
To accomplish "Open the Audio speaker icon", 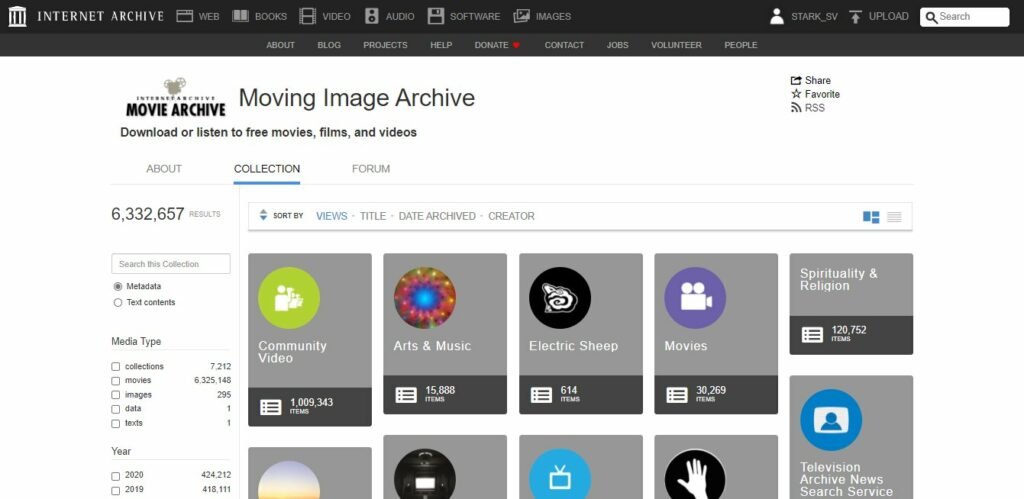I will pyautogui.click(x=372, y=16).
